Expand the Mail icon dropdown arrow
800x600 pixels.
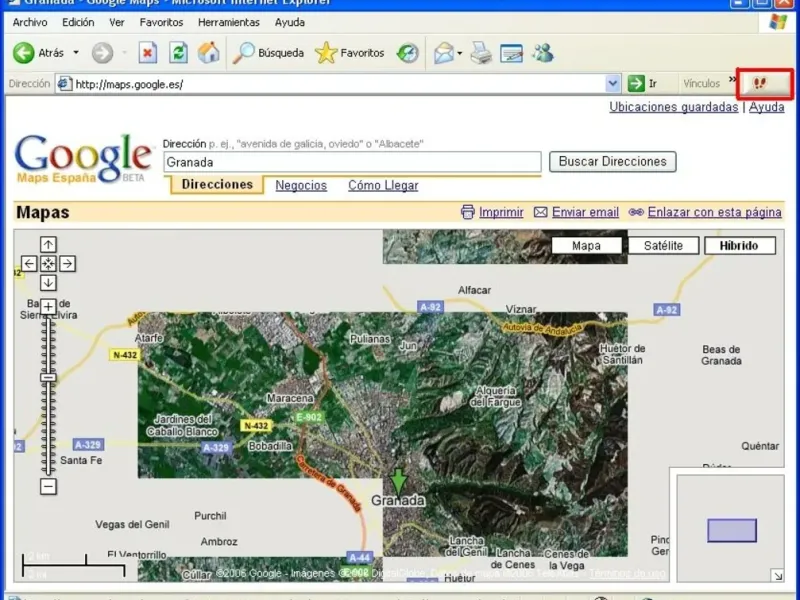(x=460, y=53)
